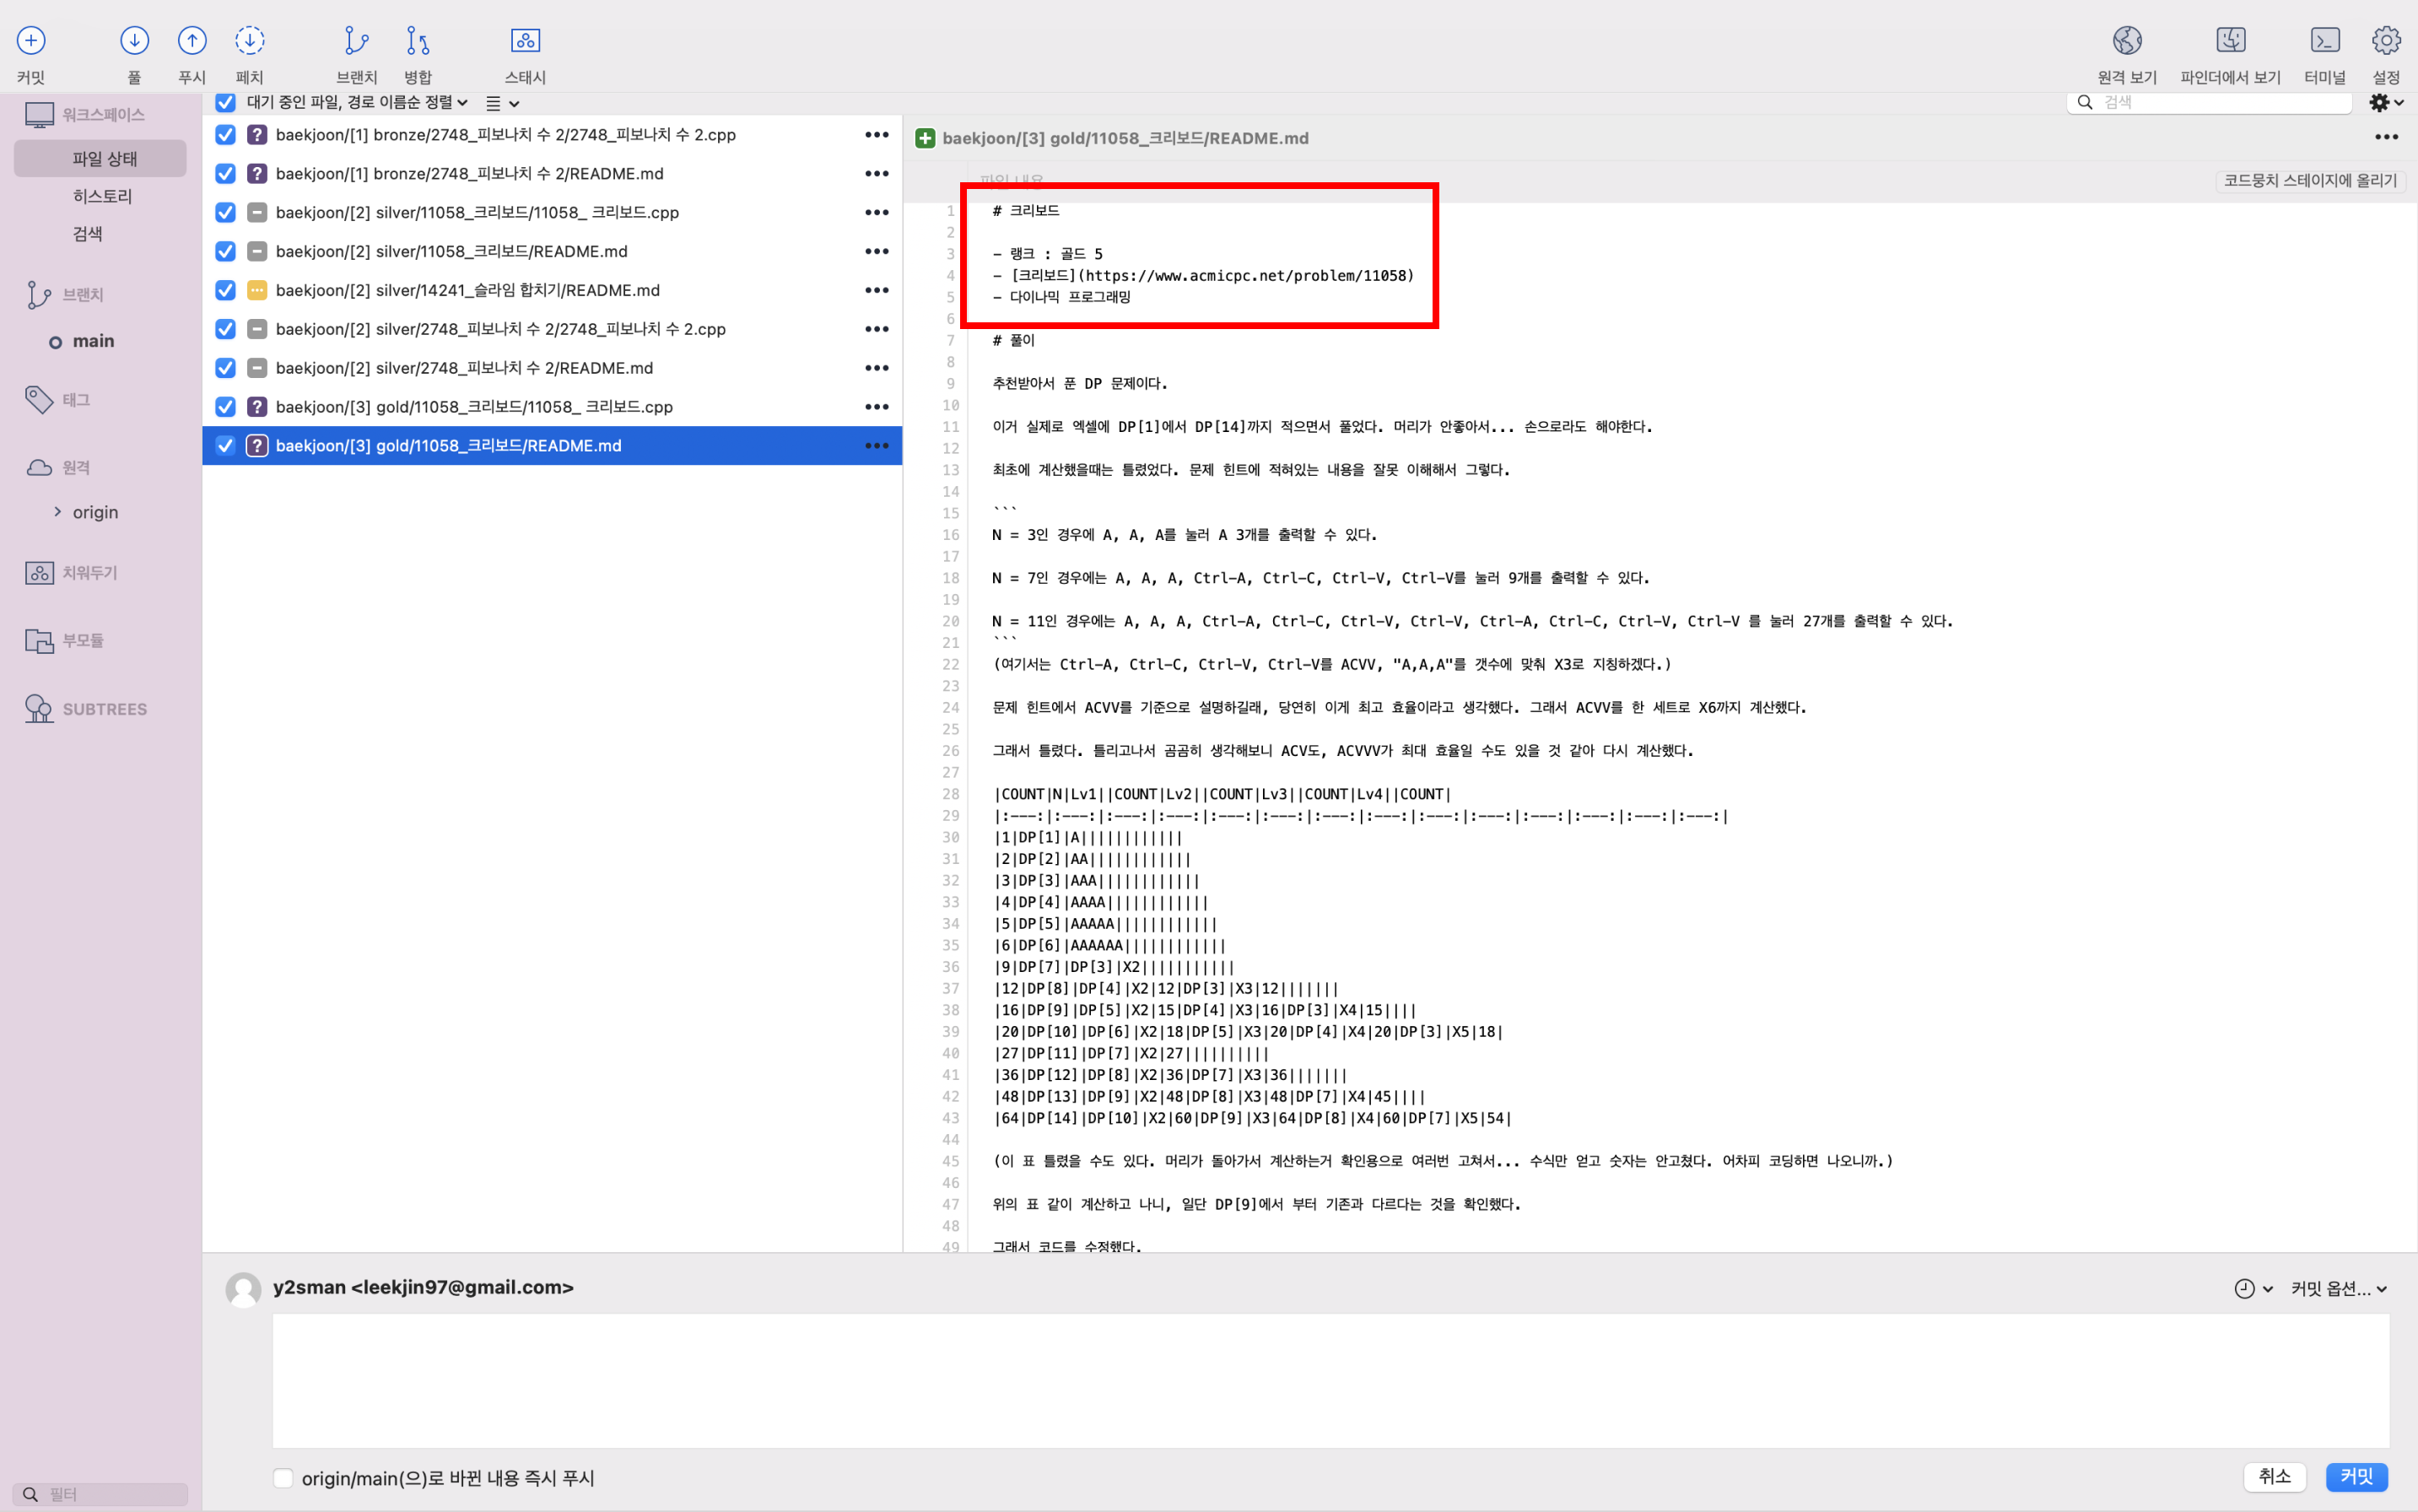Expand the origin remote tree item
This screenshot has height=1512, width=2418.
(x=58, y=512)
